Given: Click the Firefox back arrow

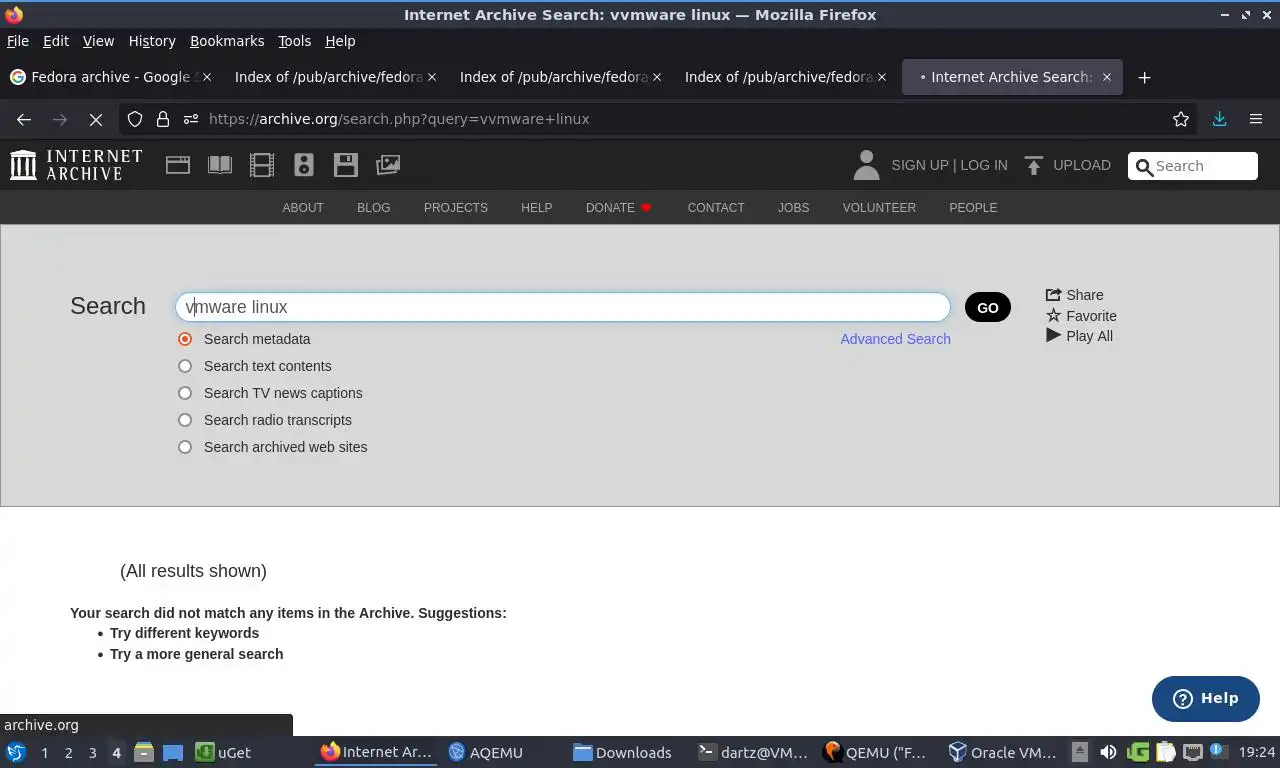Looking at the screenshot, I should (x=24, y=119).
